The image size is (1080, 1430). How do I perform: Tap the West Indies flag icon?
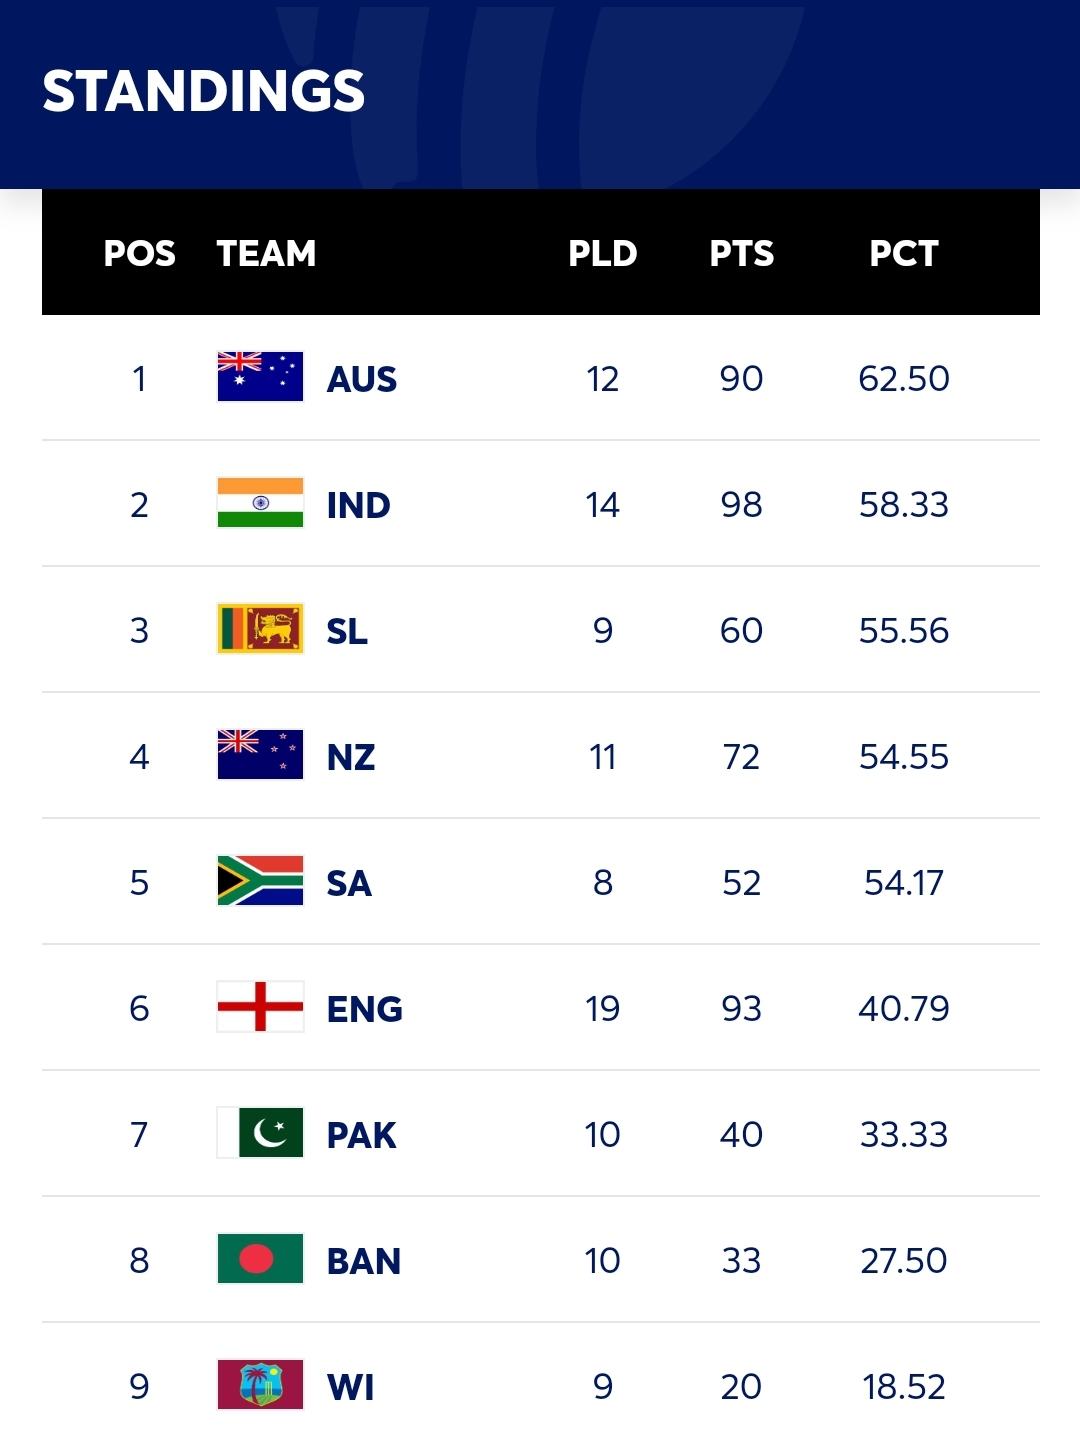coord(260,1385)
